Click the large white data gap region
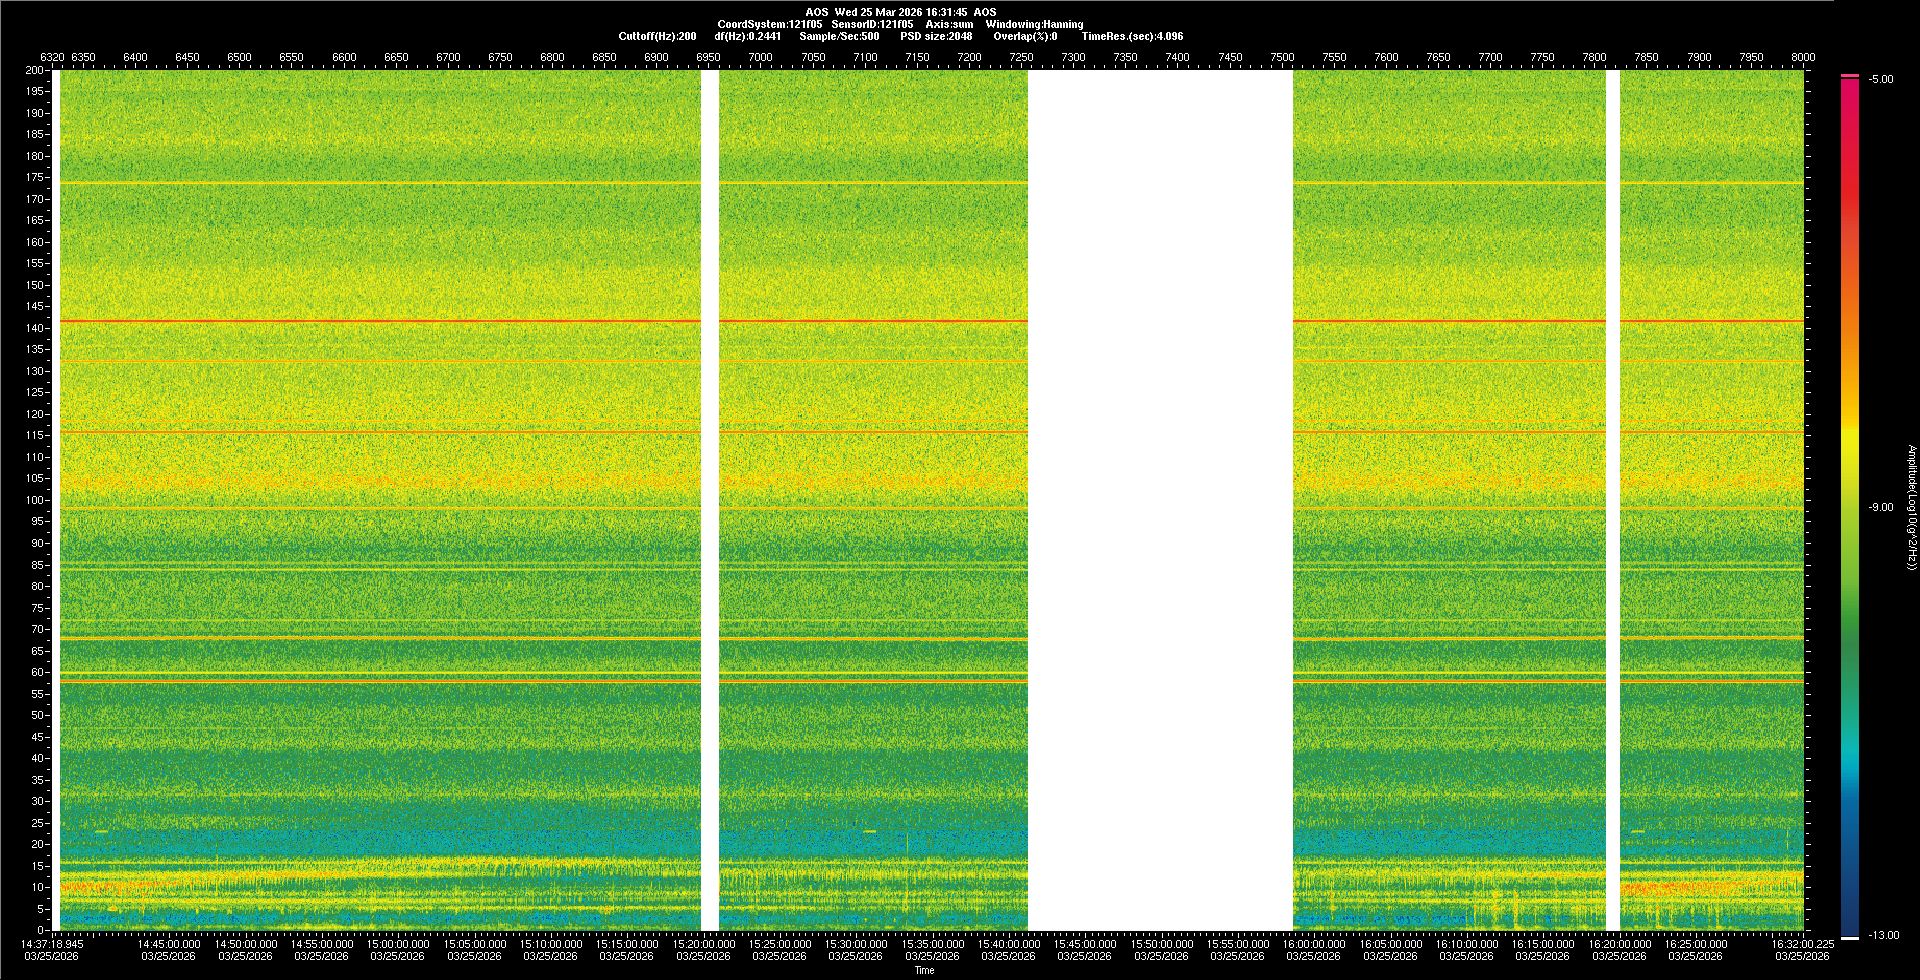1920x980 pixels. click(x=1160, y=500)
